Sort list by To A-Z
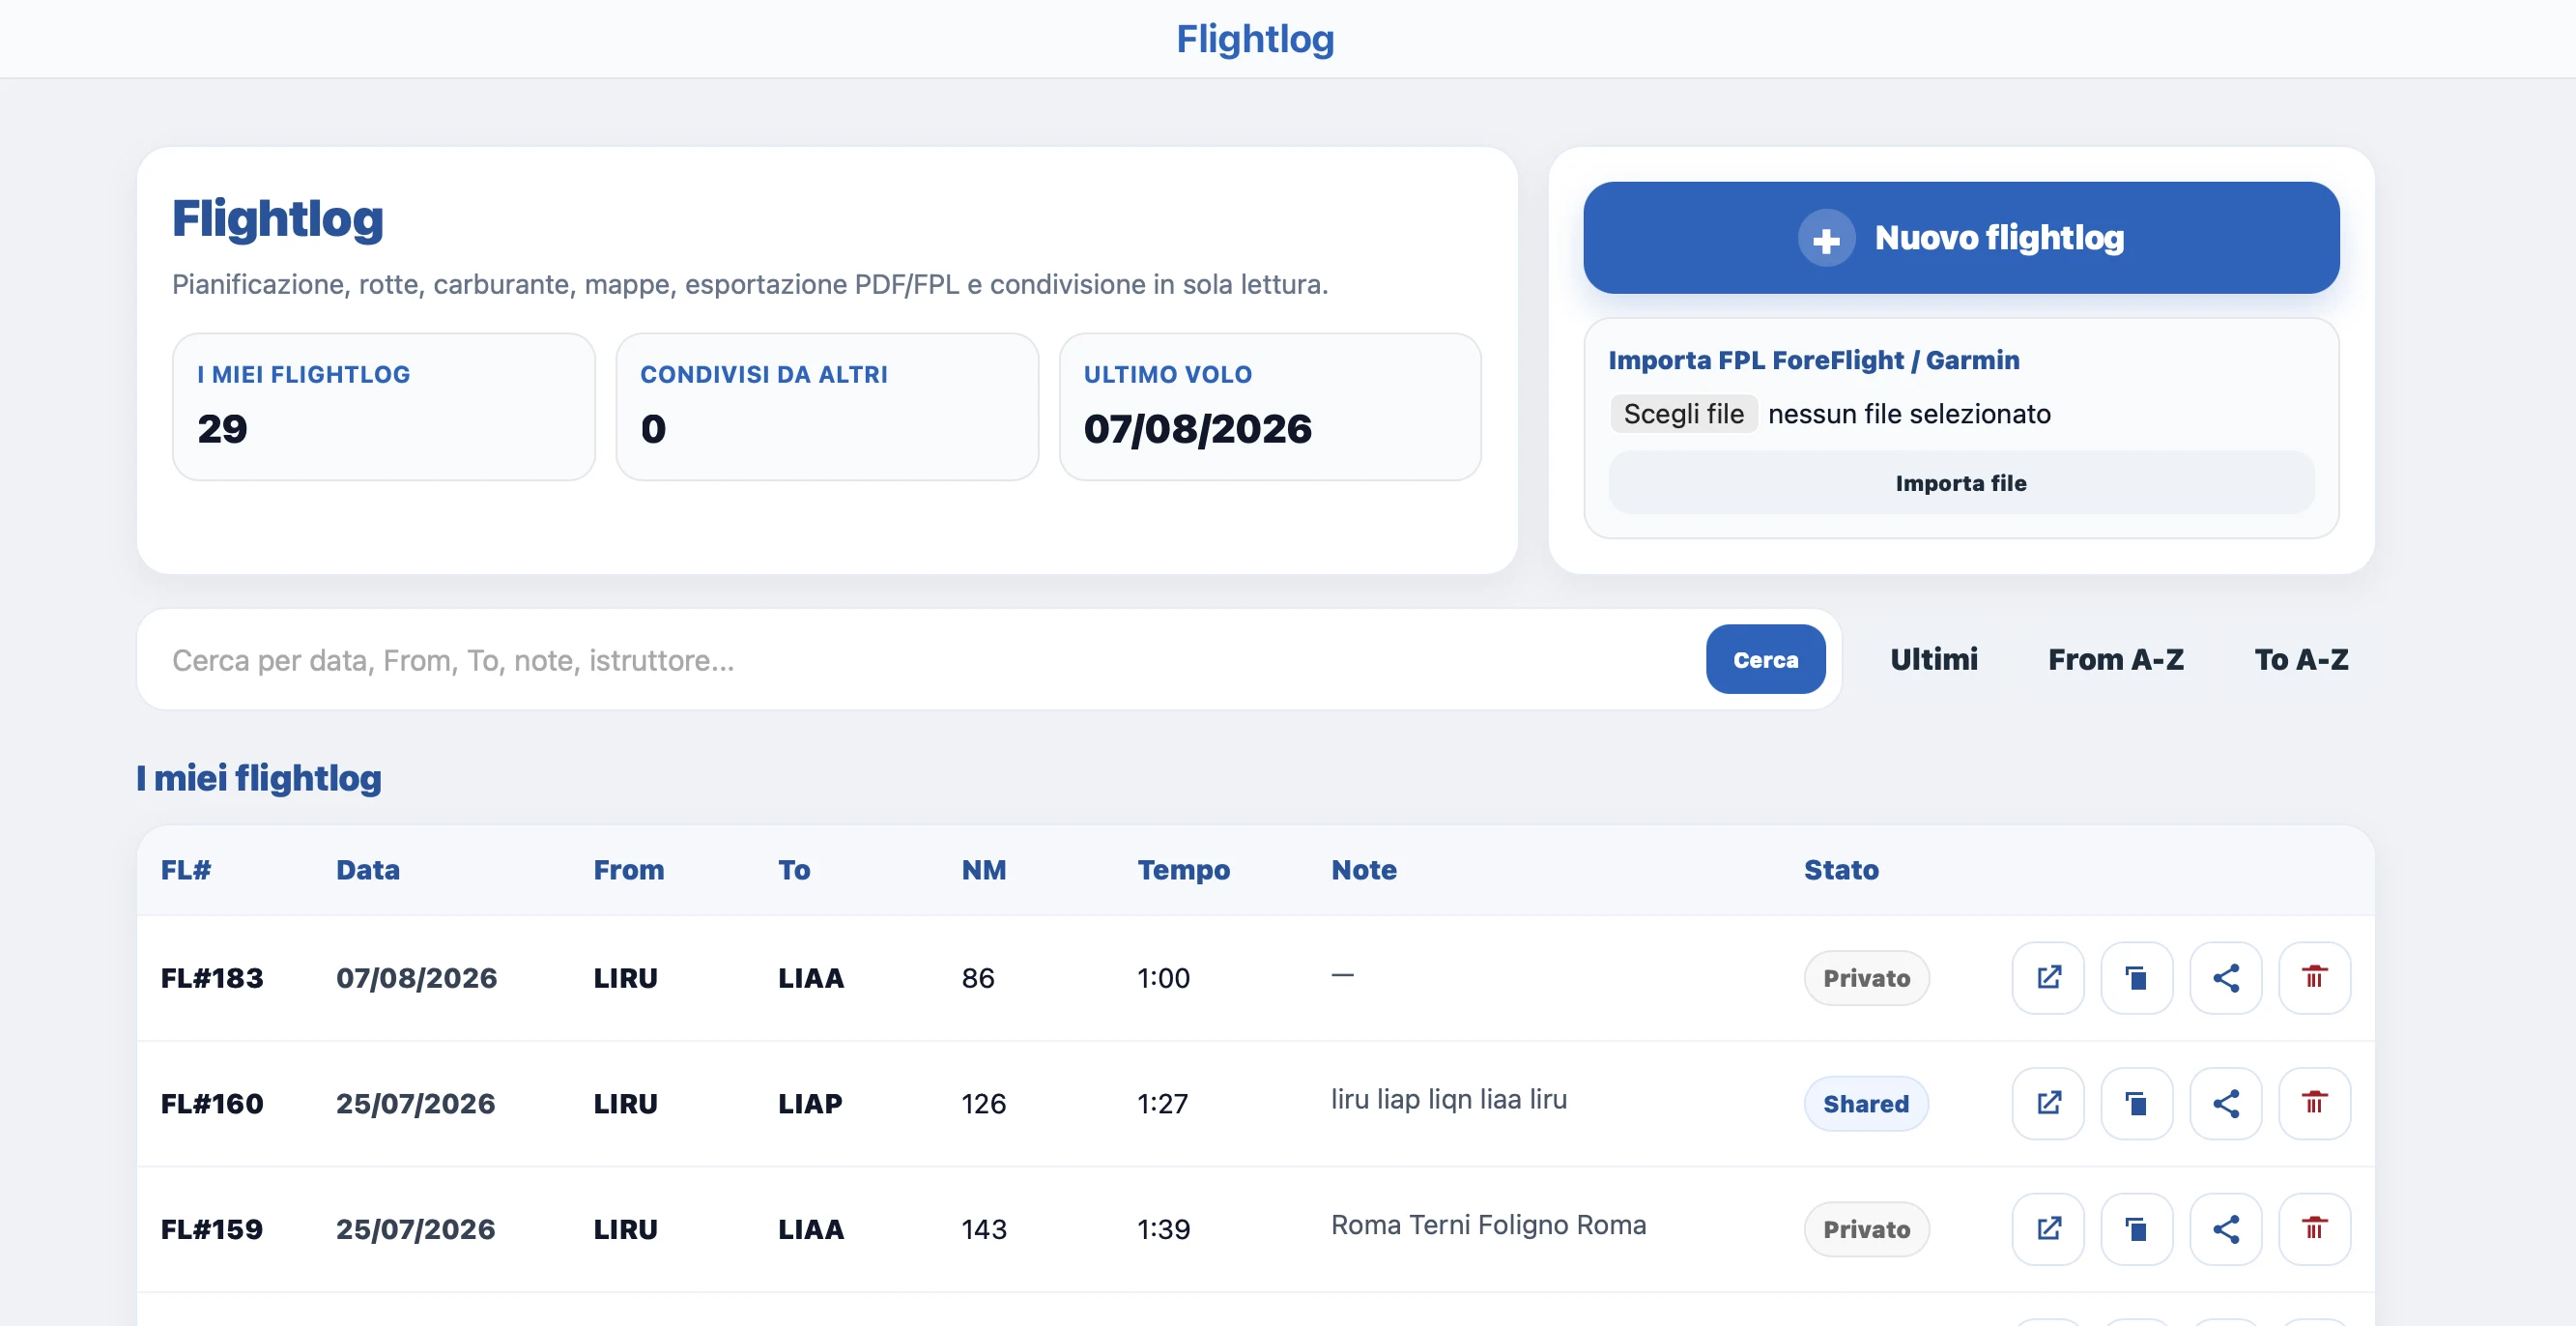The image size is (2576, 1326). tap(2300, 659)
